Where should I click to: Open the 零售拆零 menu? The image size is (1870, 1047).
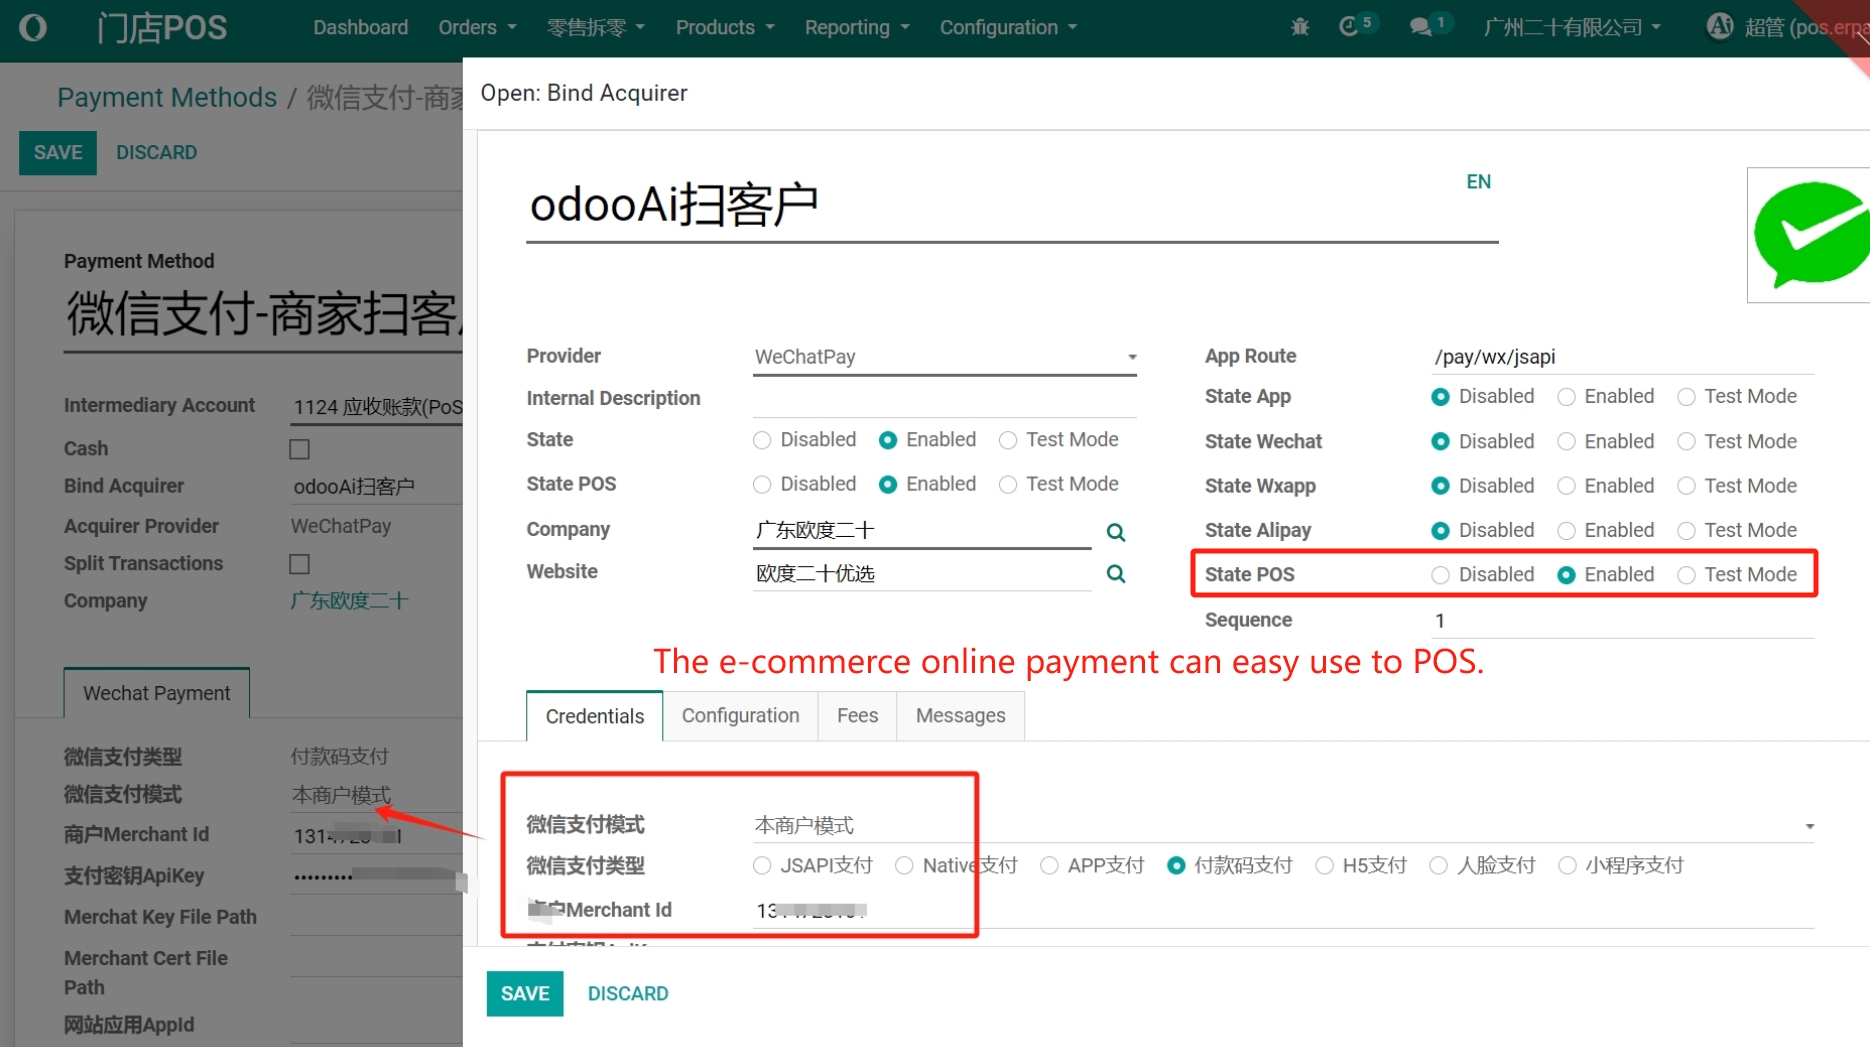point(596,27)
